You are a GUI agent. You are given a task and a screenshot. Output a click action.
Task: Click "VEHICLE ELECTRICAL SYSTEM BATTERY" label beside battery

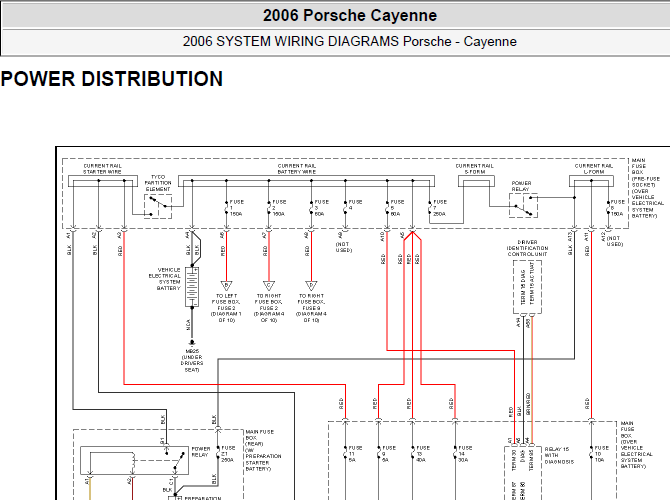tap(165, 279)
